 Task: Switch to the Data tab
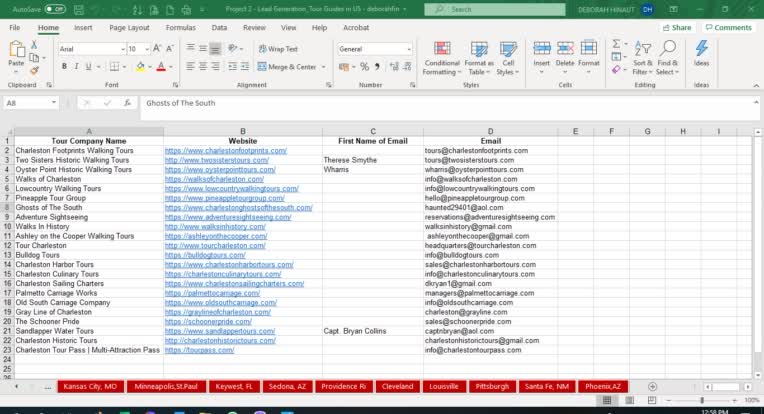(219, 28)
